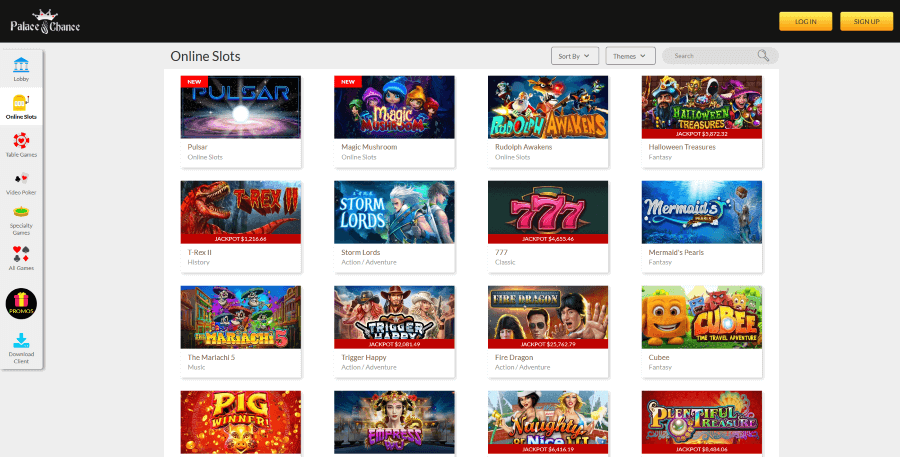
Task: Click the History label under T-Rex II
Action: point(199,262)
